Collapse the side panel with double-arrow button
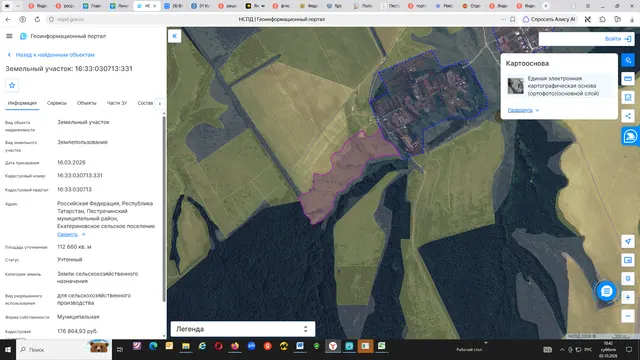 click(175, 36)
